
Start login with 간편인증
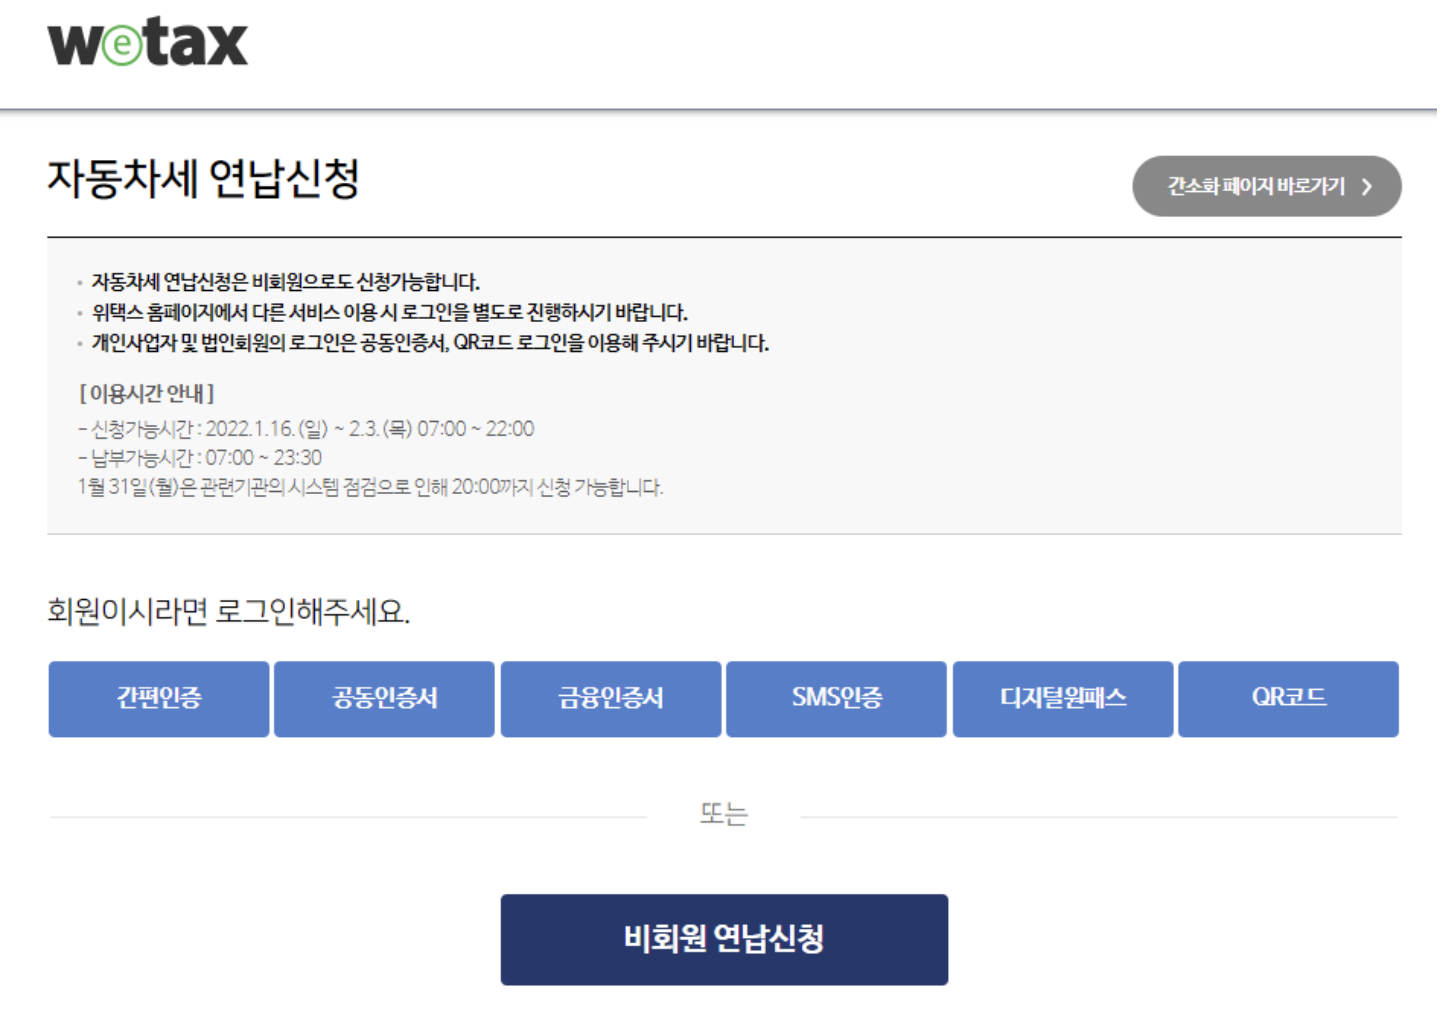click(x=157, y=698)
